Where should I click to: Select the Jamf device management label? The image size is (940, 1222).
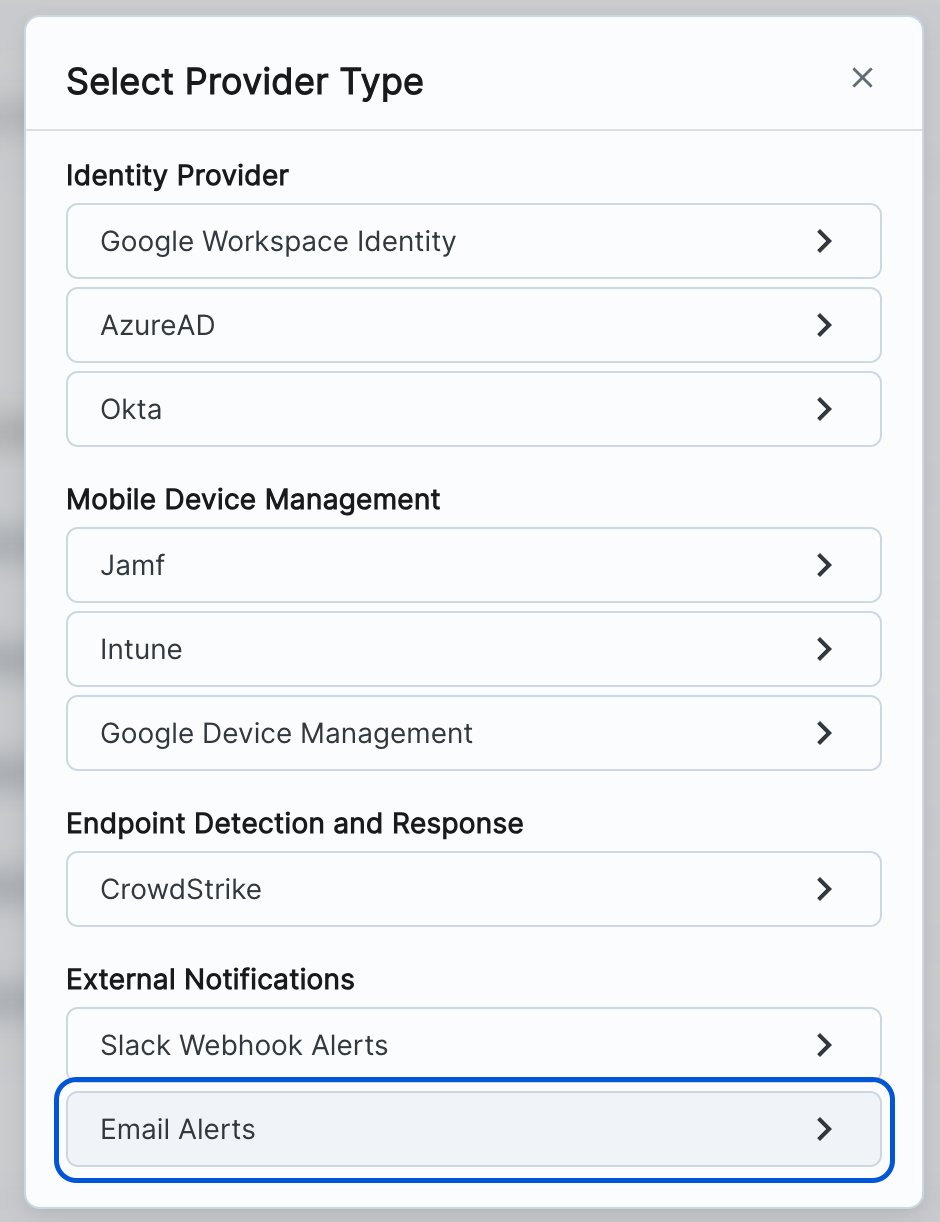point(133,565)
